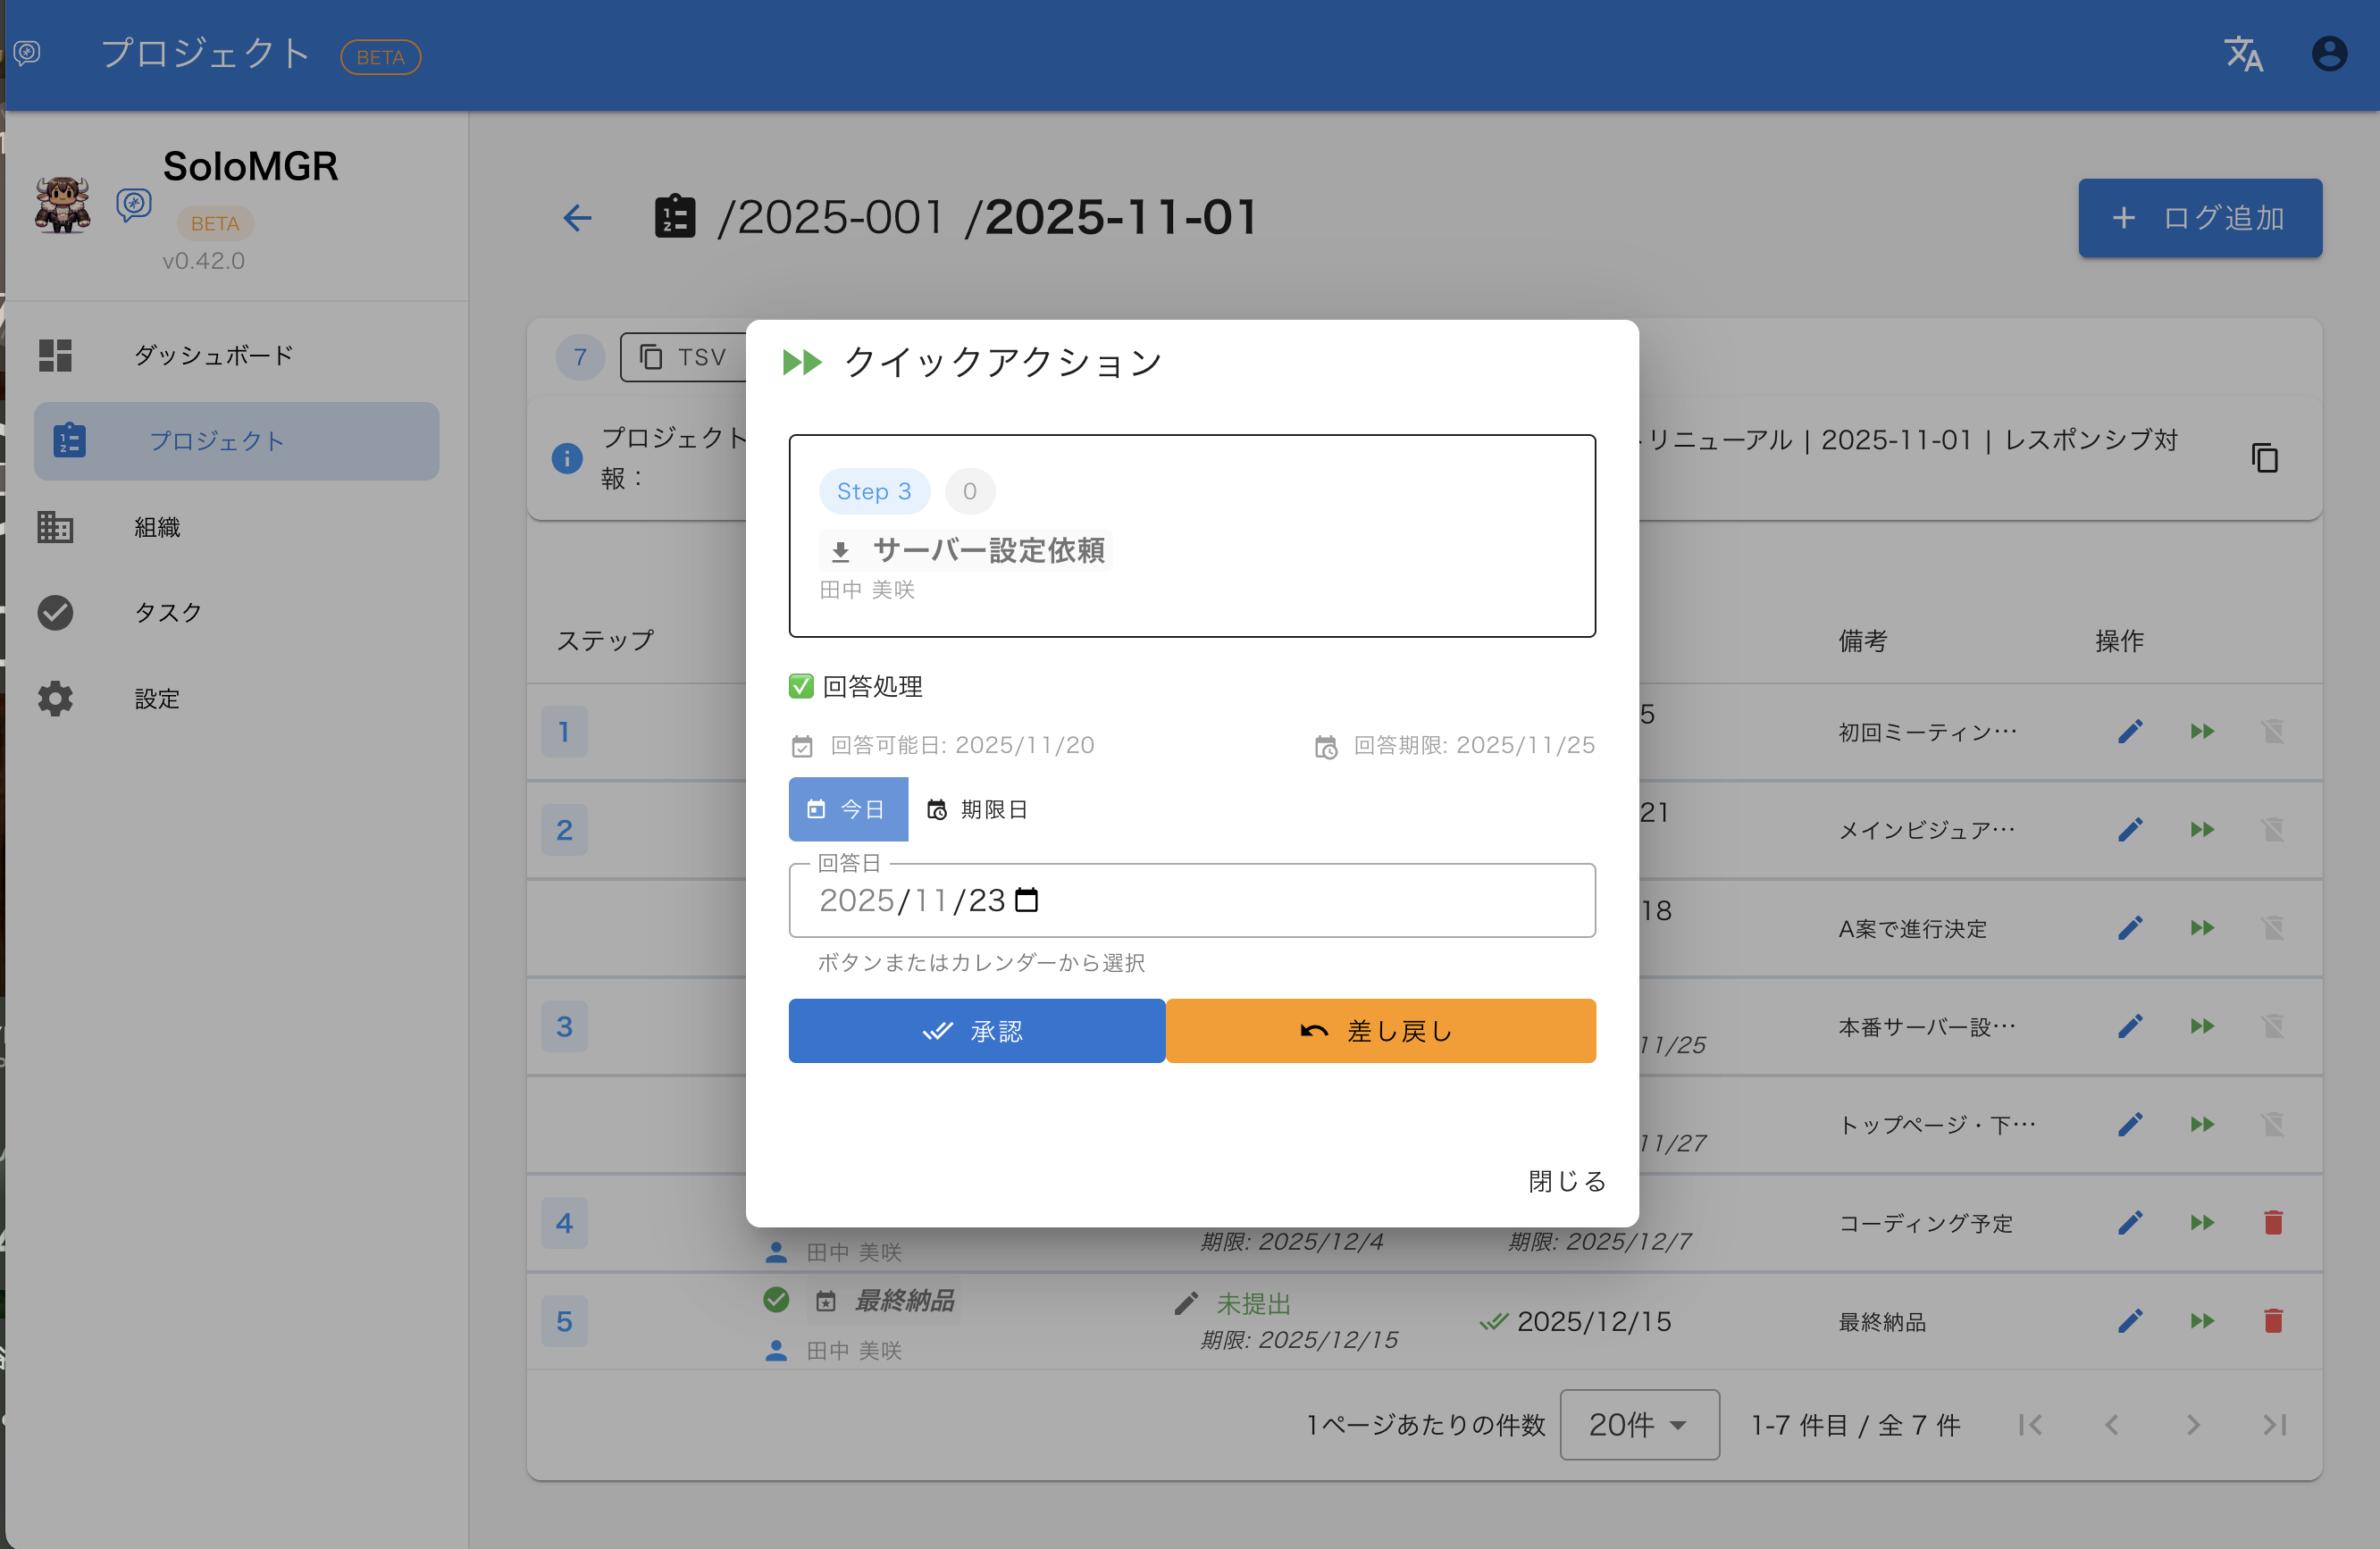Screen dimensions: 2380x1549
Task: Select ダッシュボード in the sidebar
Action: (213, 355)
